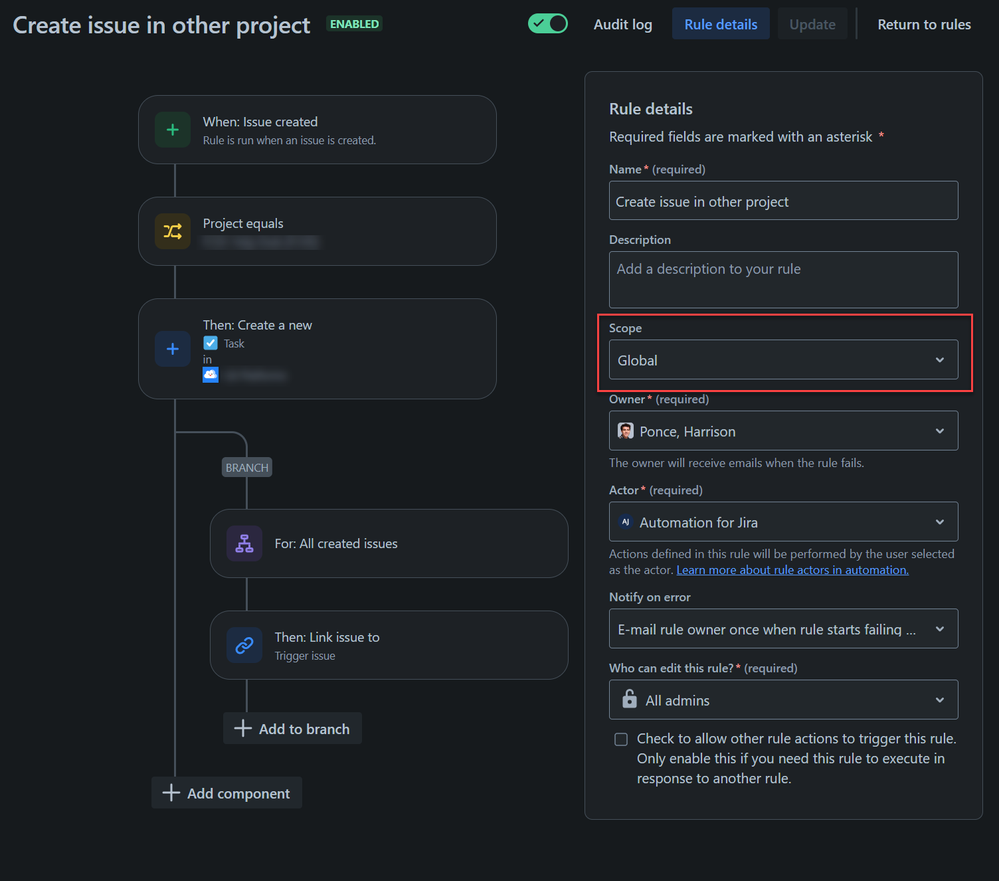Open the Rule details tab
Image resolution: width=999 pixels, height=881 pixels.
[x=720, y=24]
